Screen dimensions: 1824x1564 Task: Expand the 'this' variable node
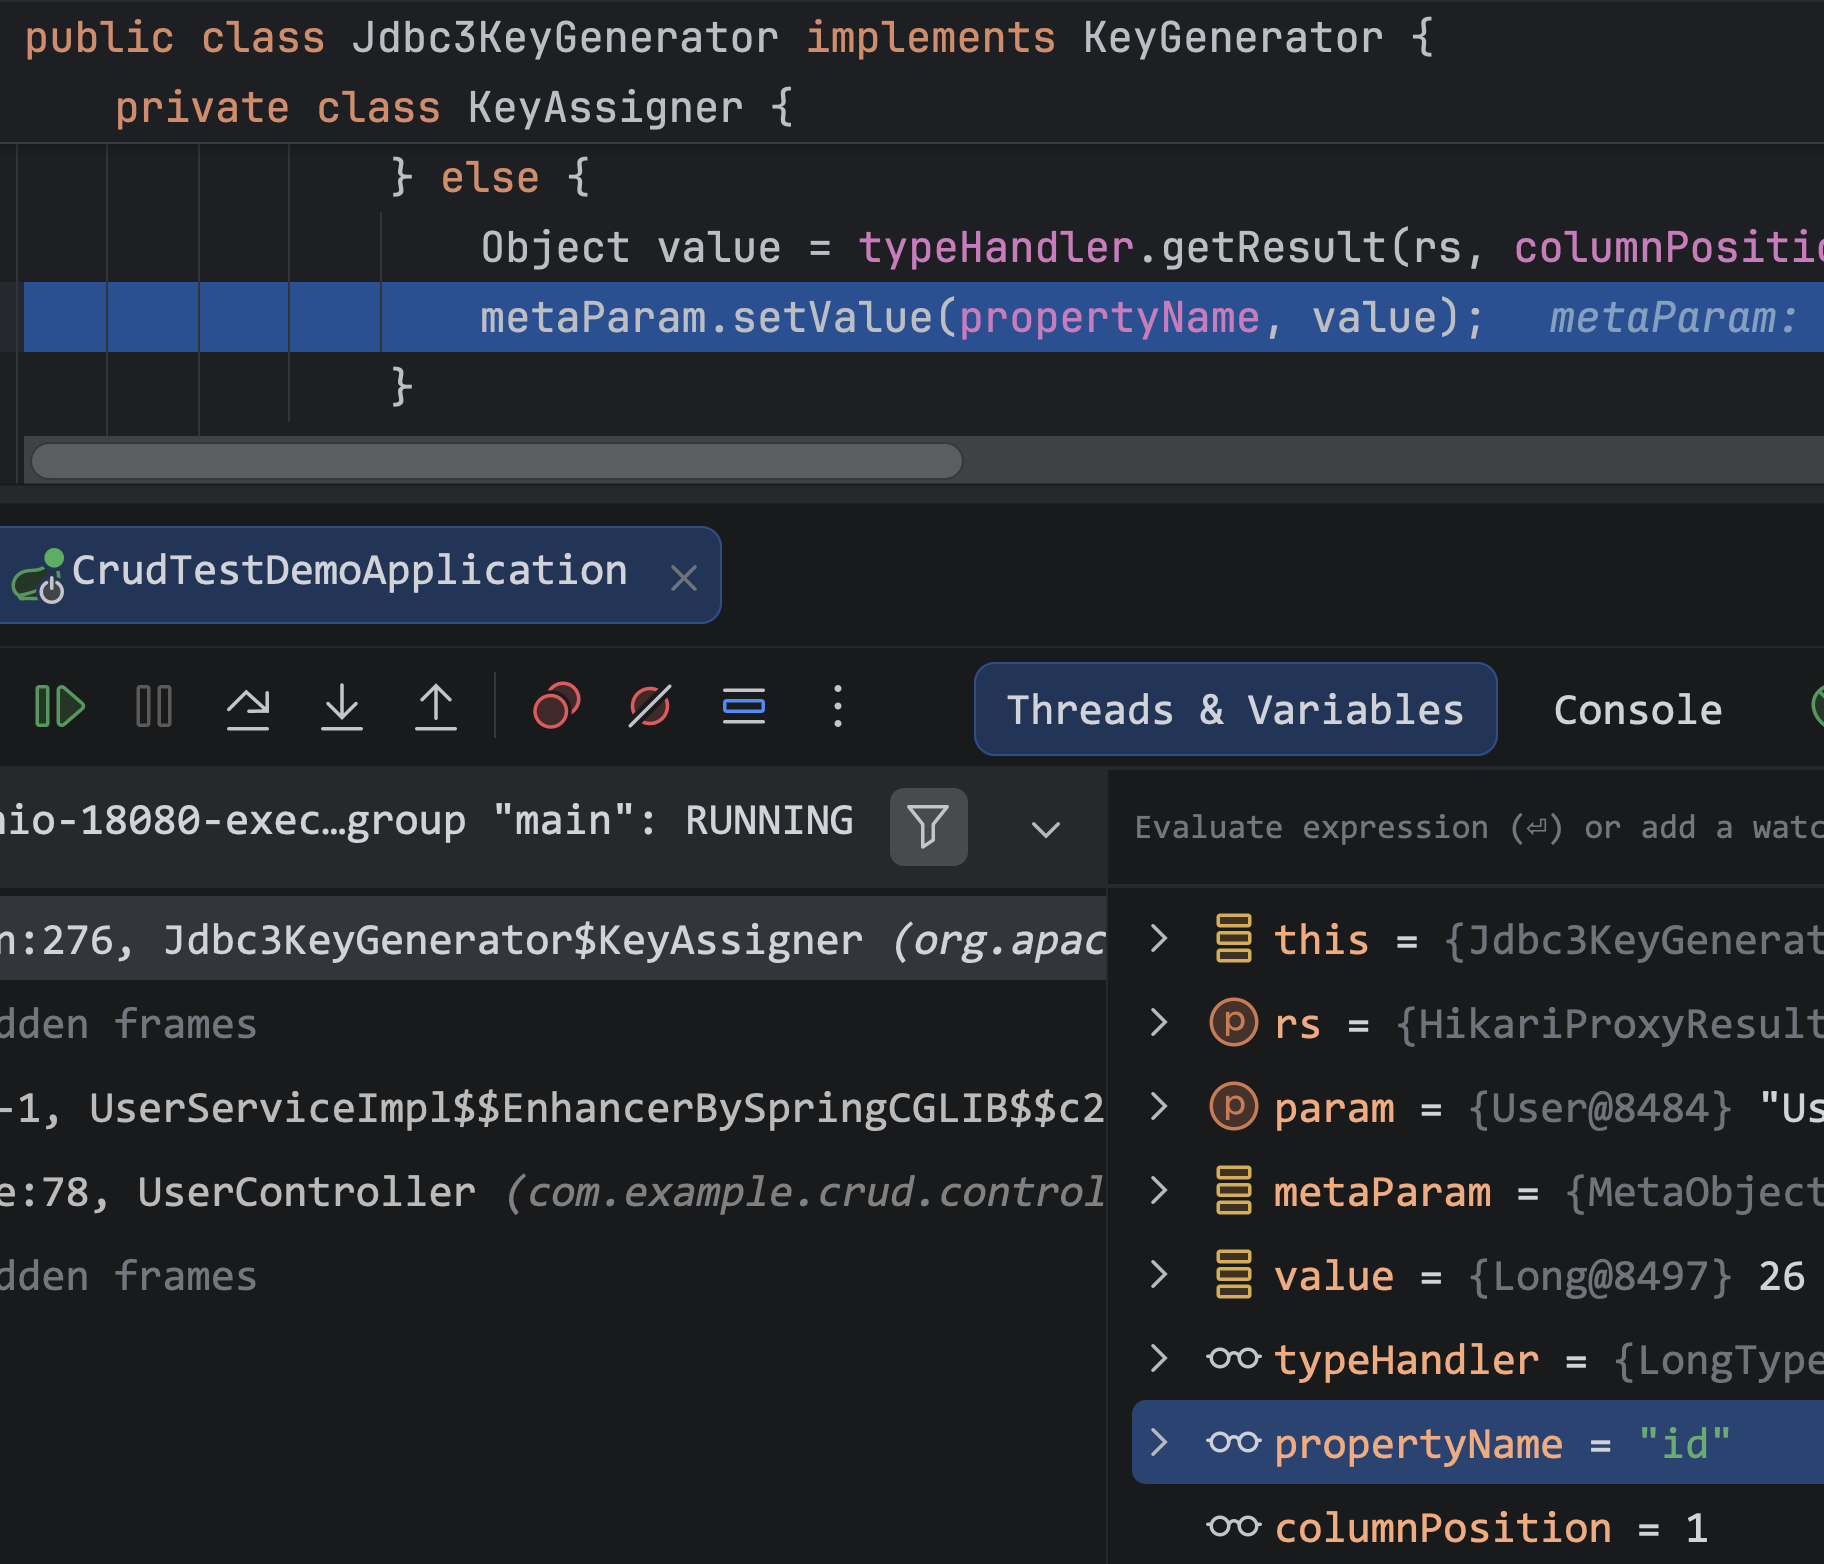(x=1159, y=938)
